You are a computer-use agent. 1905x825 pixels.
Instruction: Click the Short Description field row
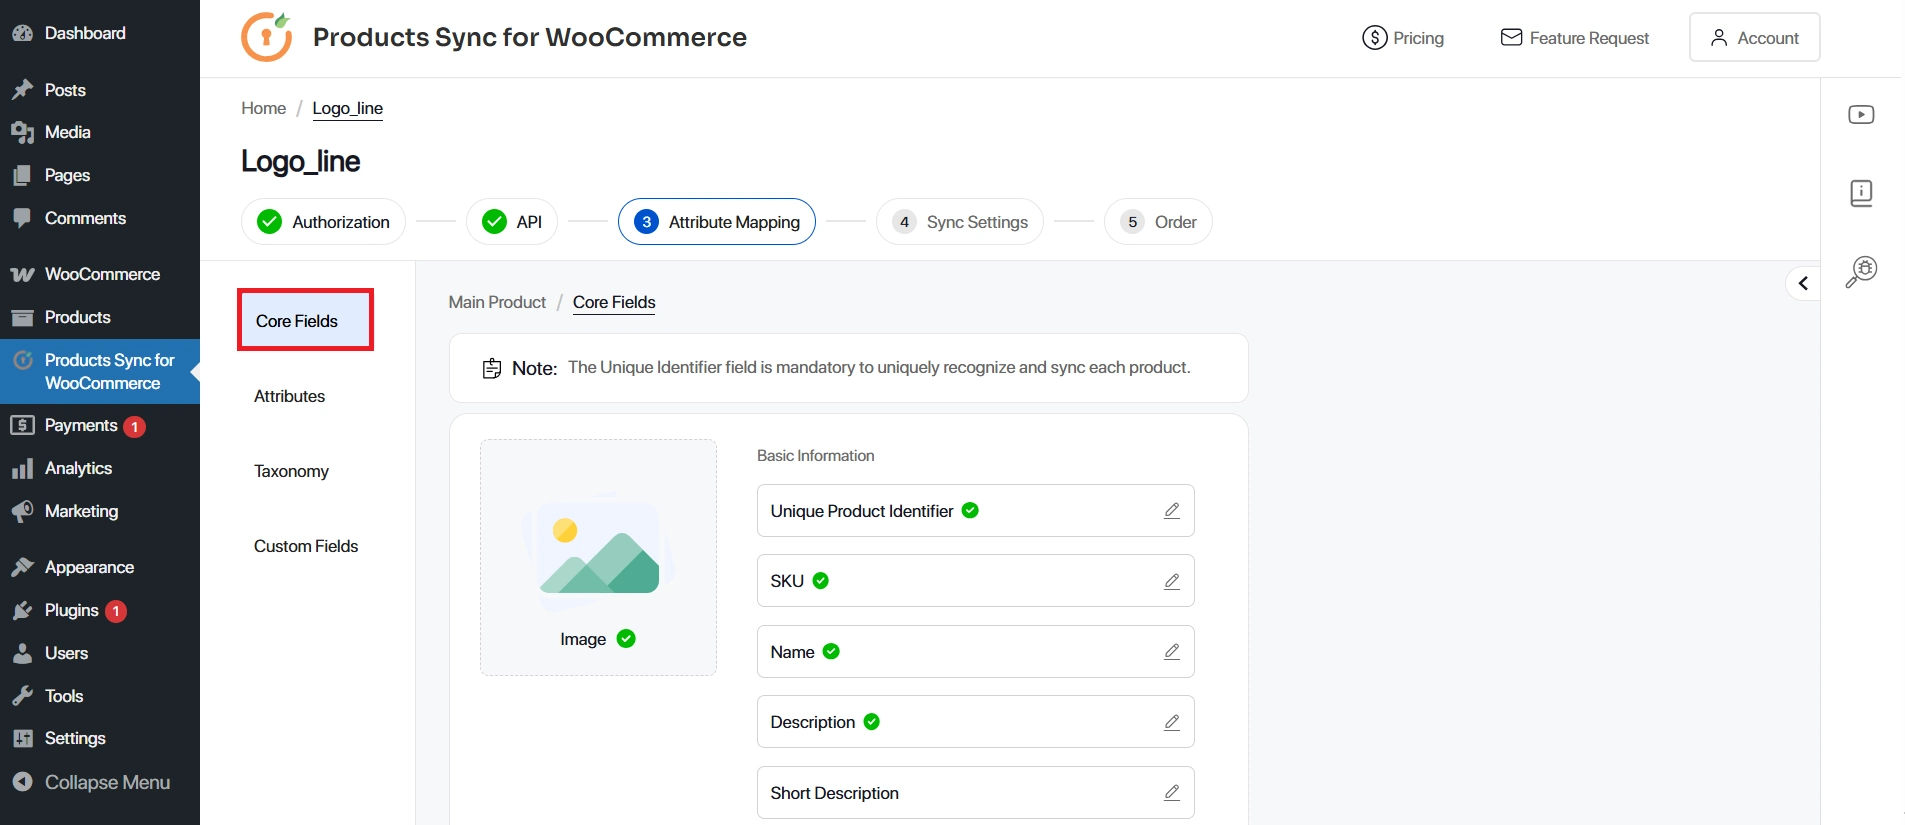pyautogui.click(x=976, y=793)
